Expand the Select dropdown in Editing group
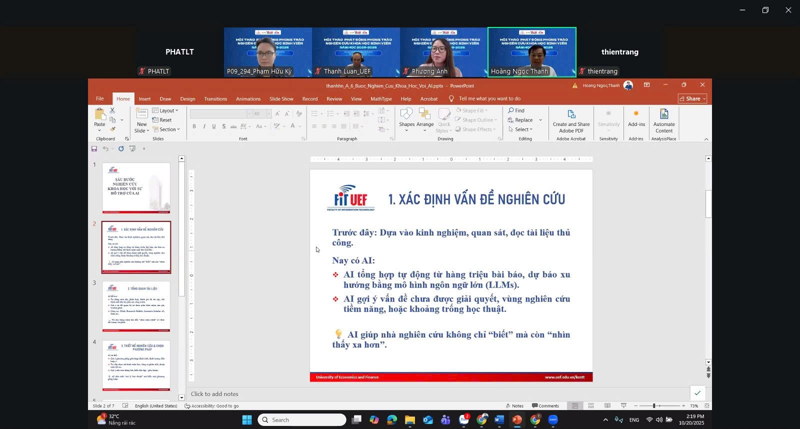The height and width of the screenshot is (429, 800). (x=523, y=129)
